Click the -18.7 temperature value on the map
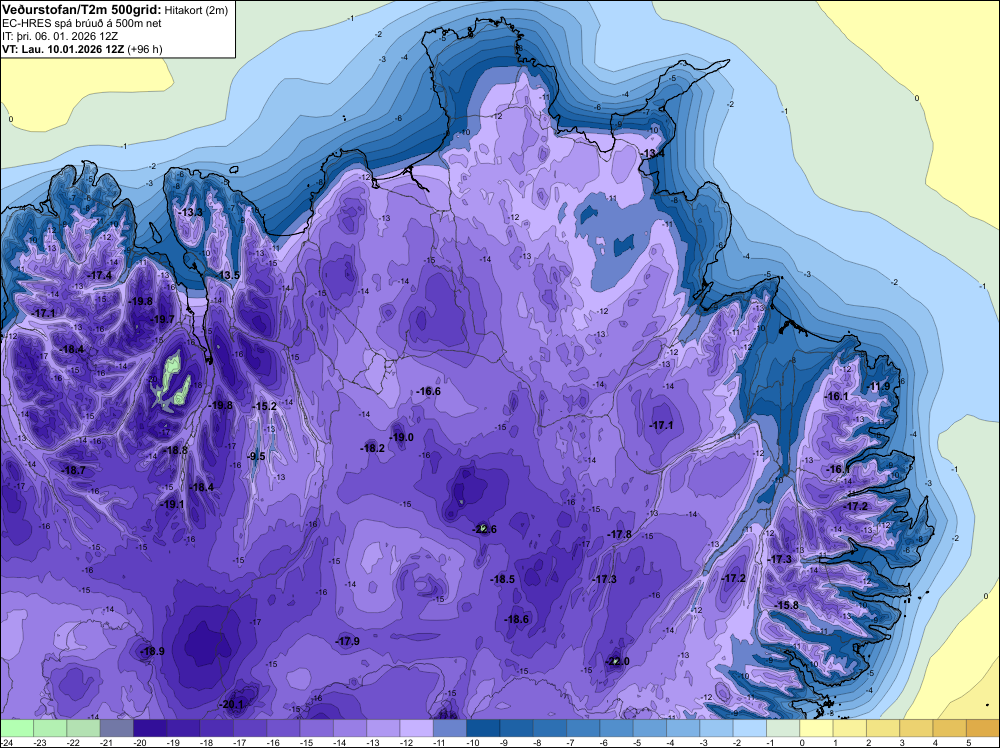Screen dimensions: 1000x748 click(73, 470)
